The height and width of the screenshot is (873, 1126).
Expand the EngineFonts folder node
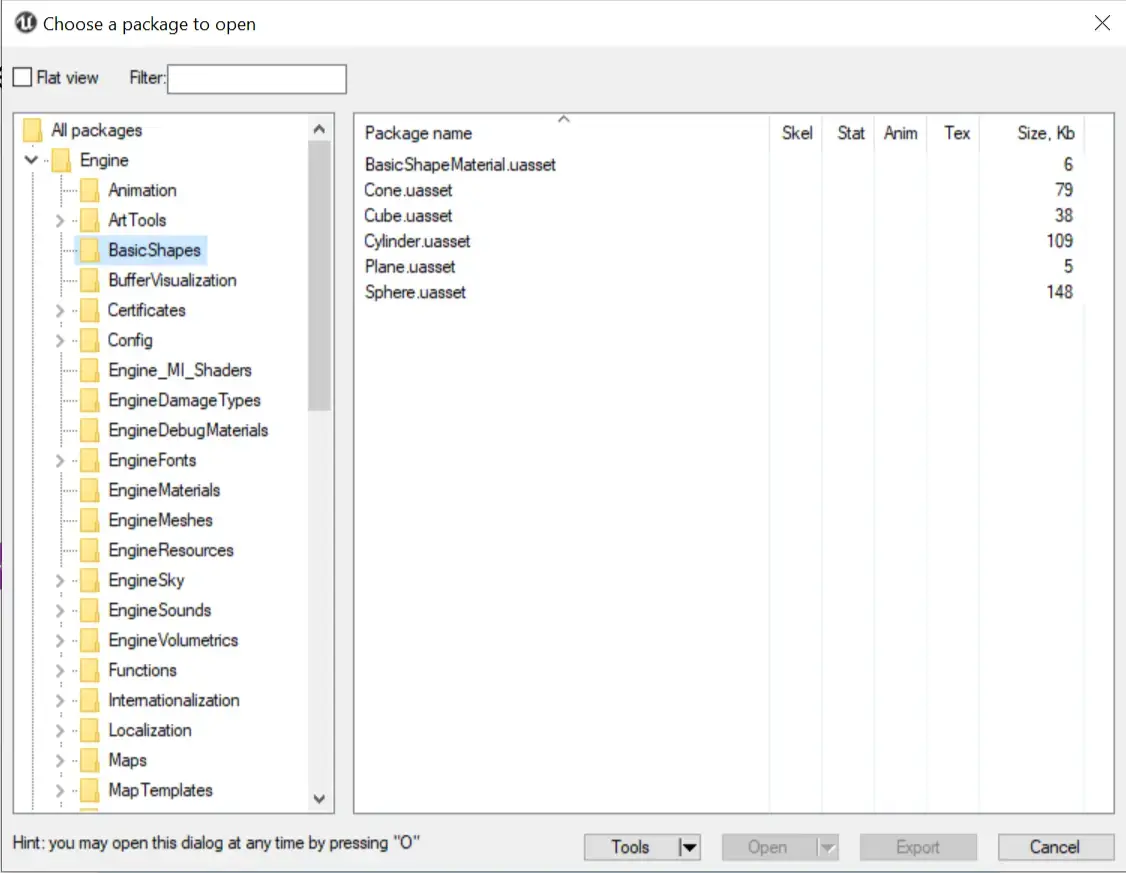coord(60,460)
